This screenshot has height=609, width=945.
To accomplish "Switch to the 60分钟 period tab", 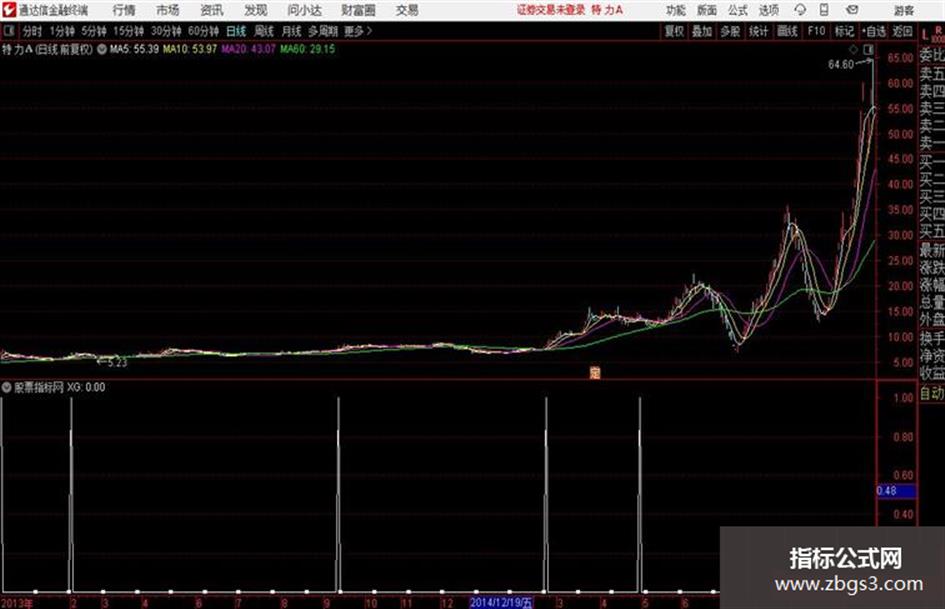I will [204, 31].
